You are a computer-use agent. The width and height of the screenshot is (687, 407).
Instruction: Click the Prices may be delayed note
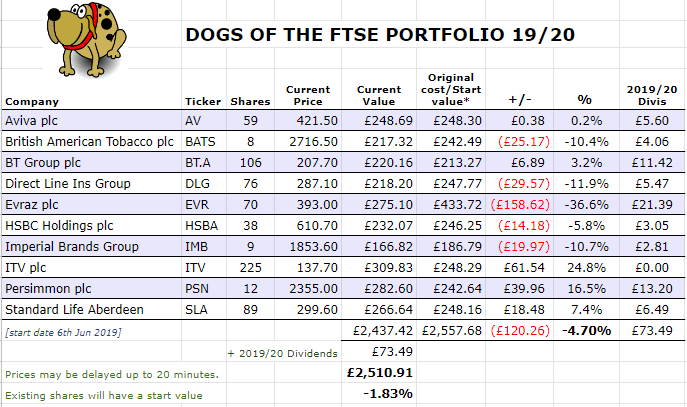(112, 375)
